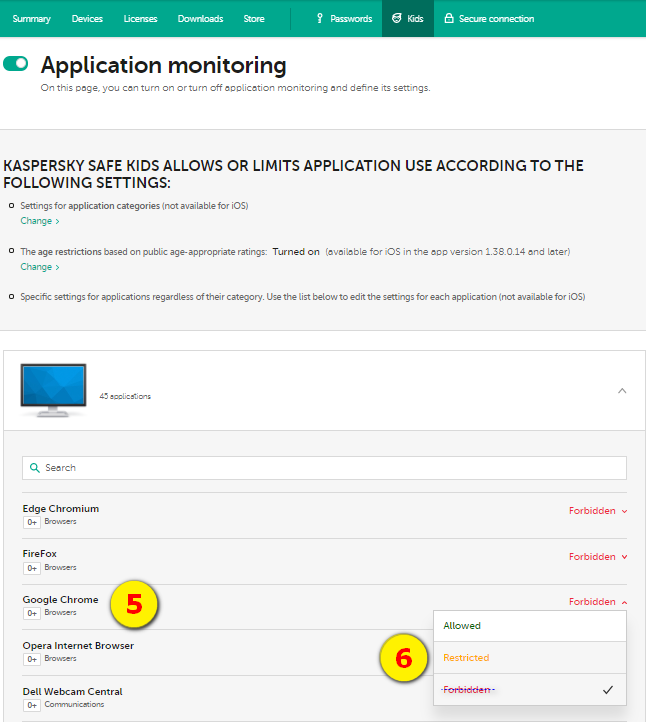The height and width of the screenshot is (722, 646).
Task: Change the age restrictions setting
Action: 40,267
